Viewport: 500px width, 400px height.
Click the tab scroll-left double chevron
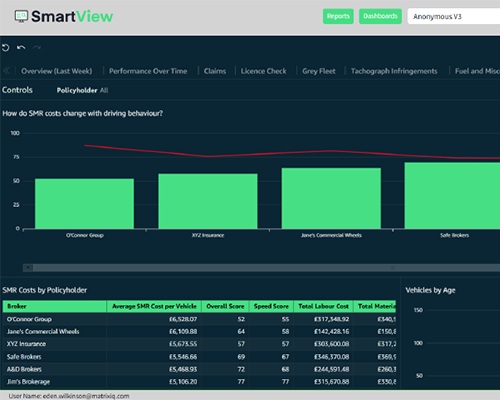click(x=6, y=71)
